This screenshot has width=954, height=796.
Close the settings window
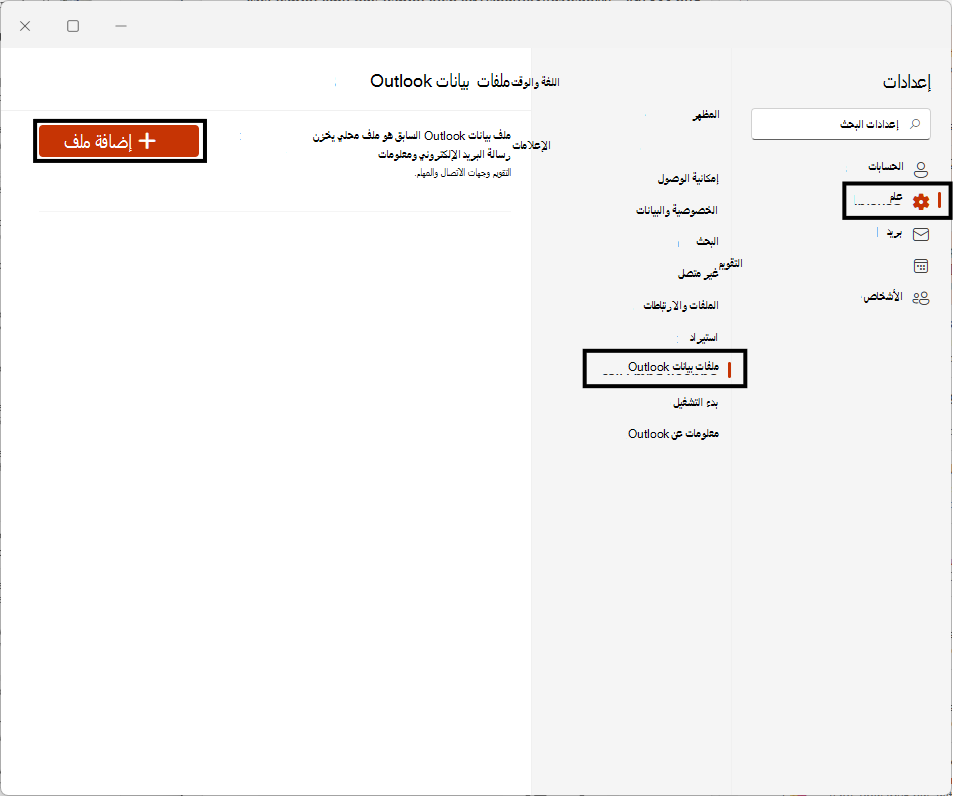click(25, 26)
